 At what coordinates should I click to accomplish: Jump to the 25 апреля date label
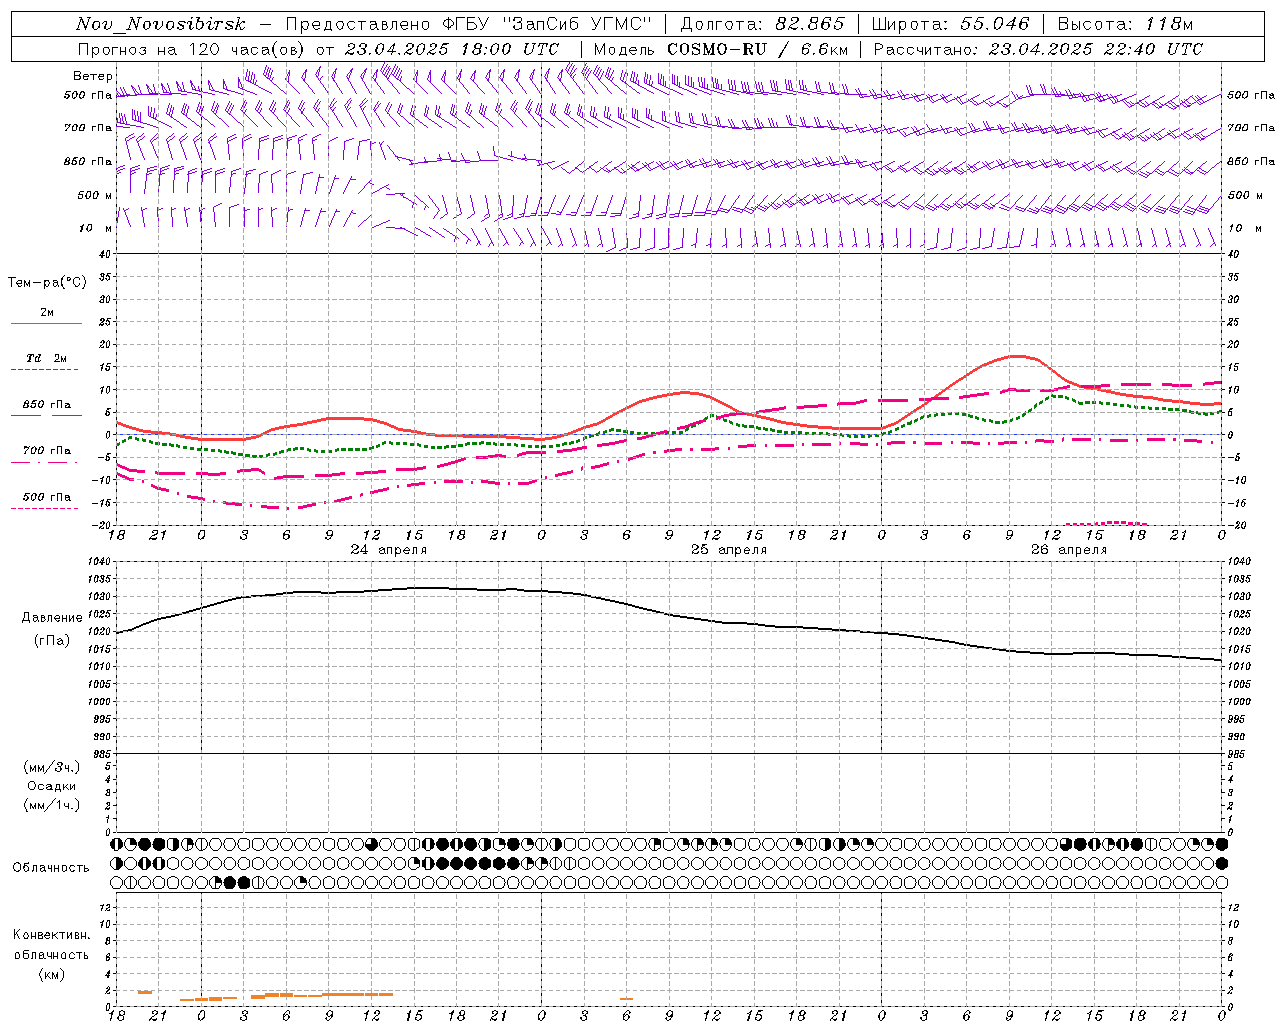729,550
